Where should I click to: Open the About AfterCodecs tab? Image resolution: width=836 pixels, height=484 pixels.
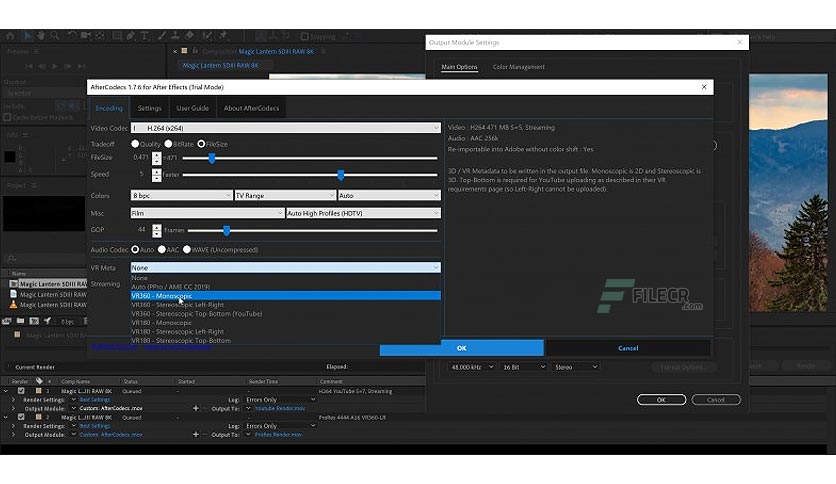(x=251, y=108)
